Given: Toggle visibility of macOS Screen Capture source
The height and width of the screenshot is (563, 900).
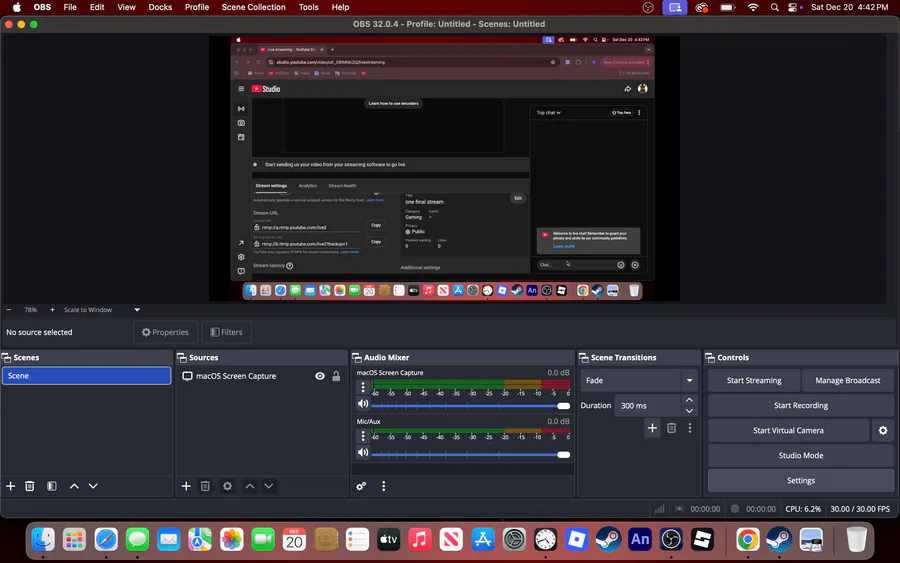Looking at the screenshot, I should click(x=320, y=376).
